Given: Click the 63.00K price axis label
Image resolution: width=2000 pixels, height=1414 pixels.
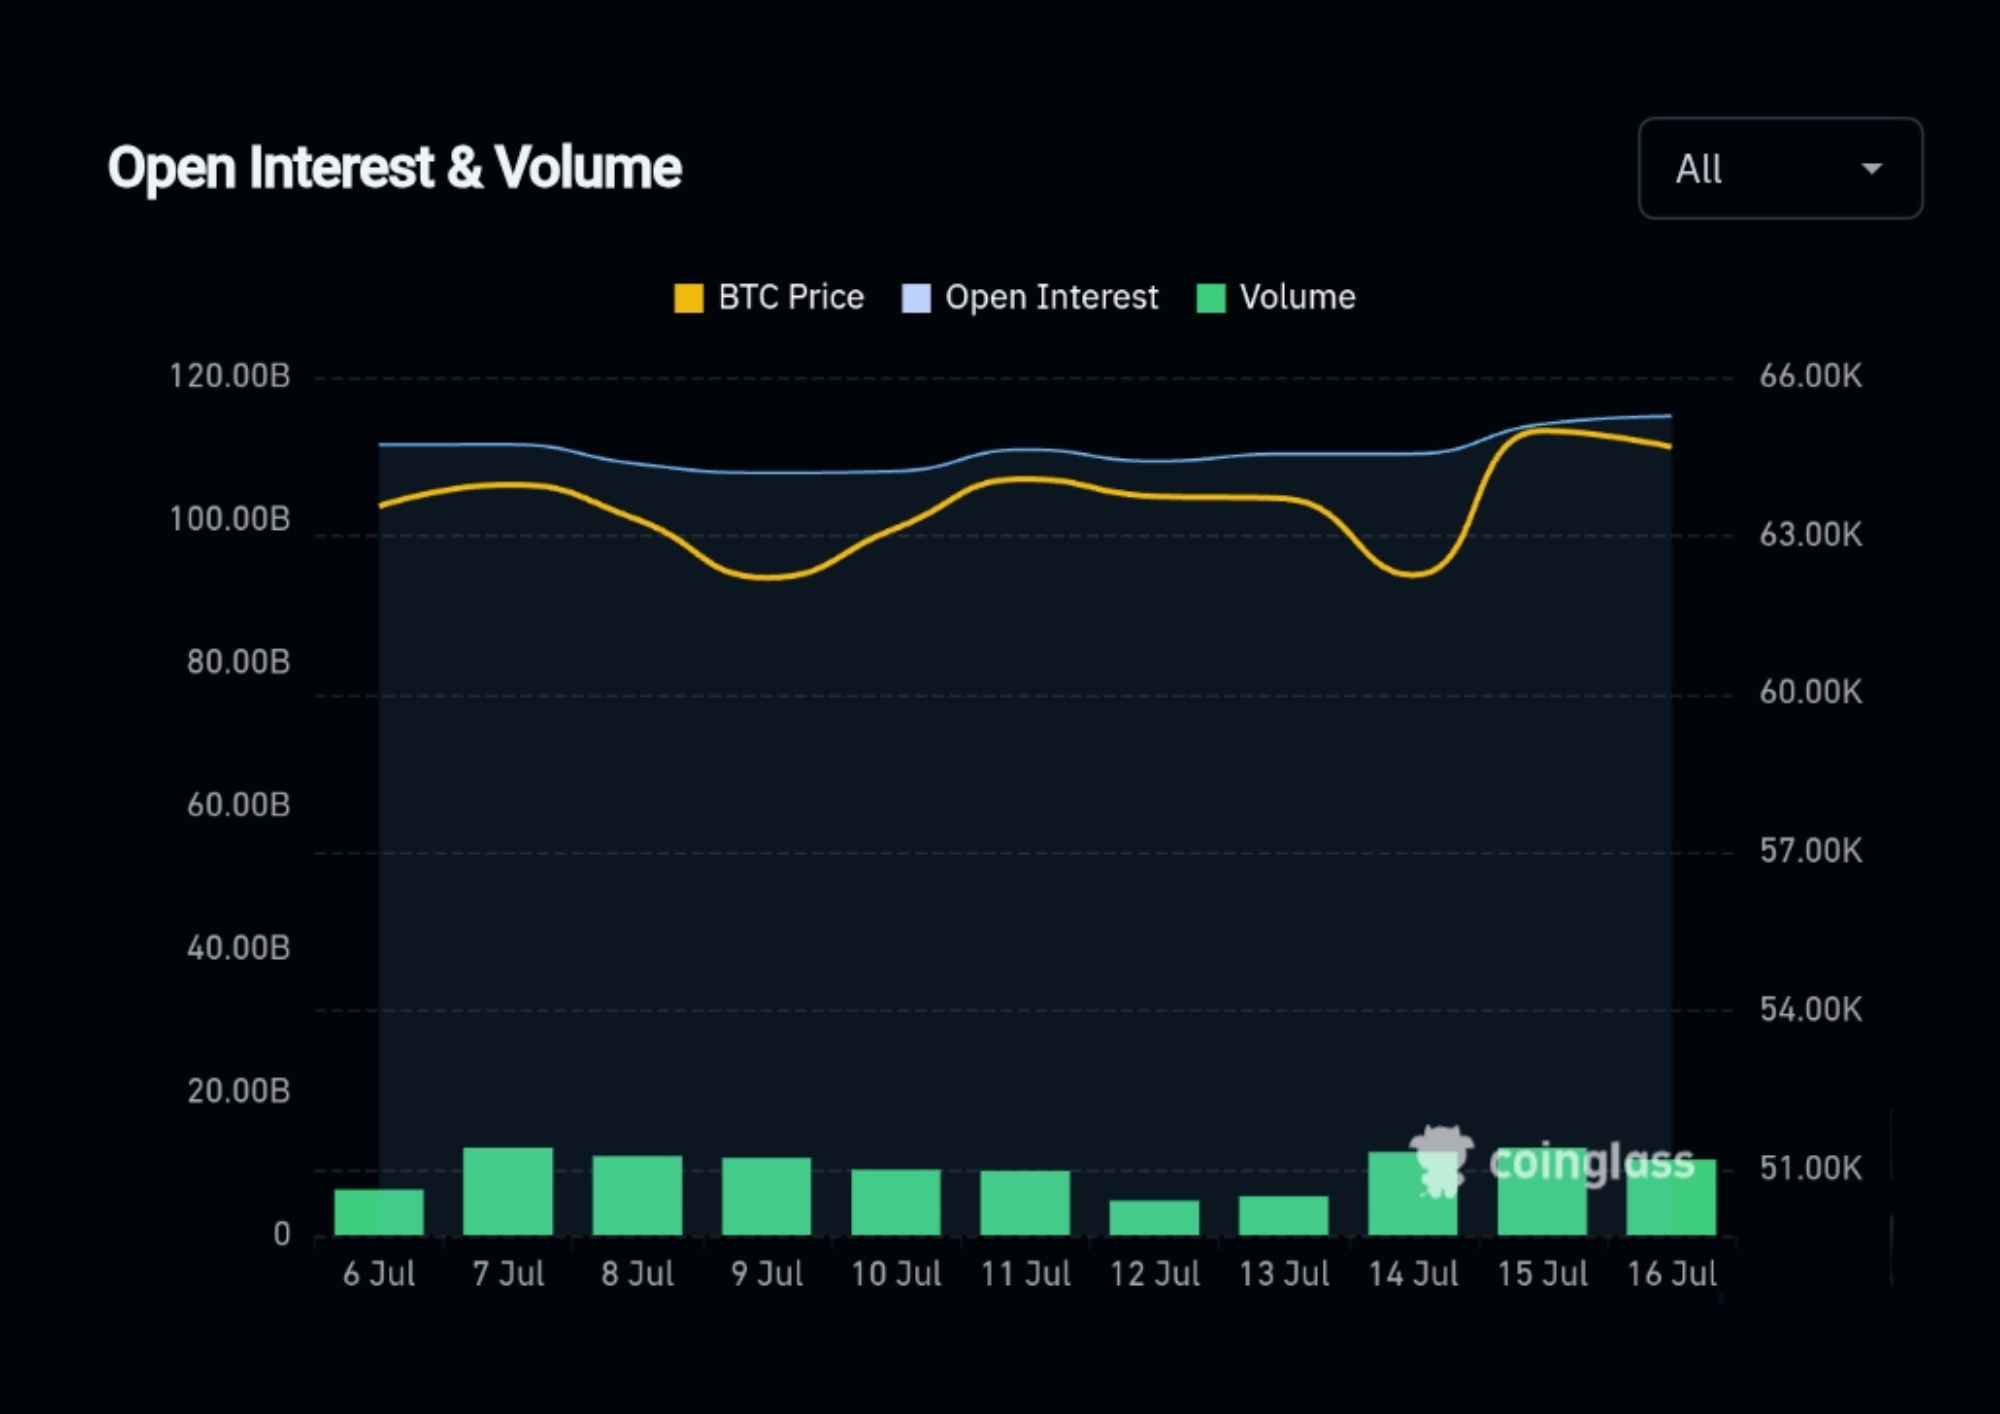Looking at the screenshot, I should point(1811,535).
